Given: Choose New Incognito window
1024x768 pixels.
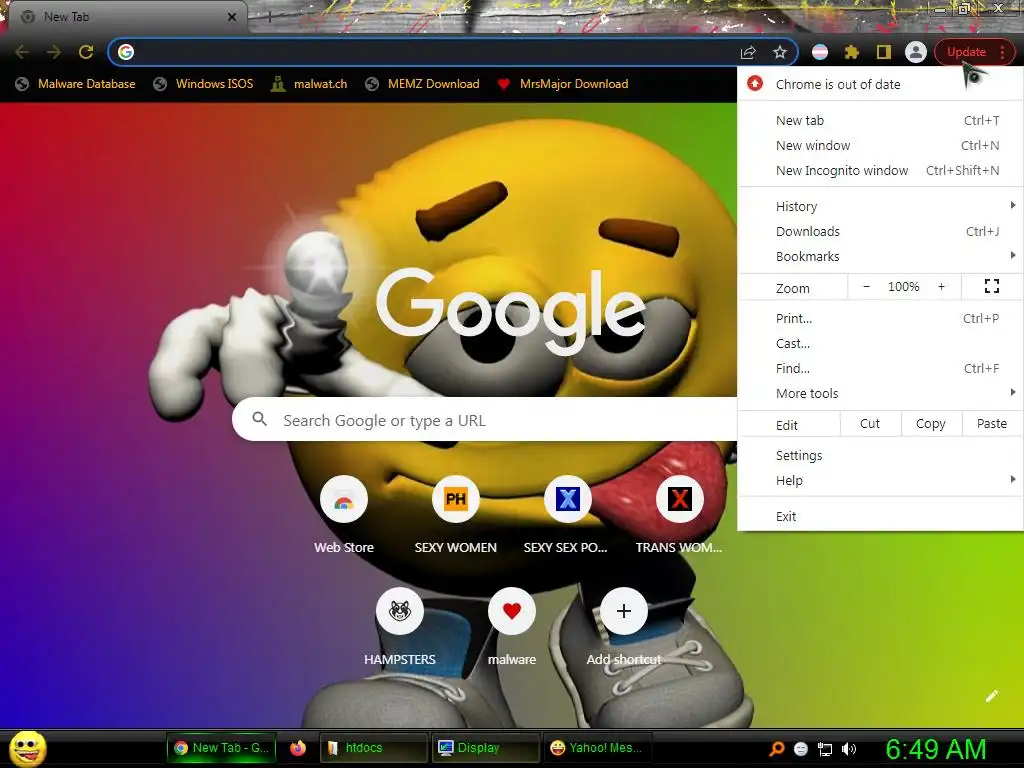Looking at the screenshot, I should (880, 170).
